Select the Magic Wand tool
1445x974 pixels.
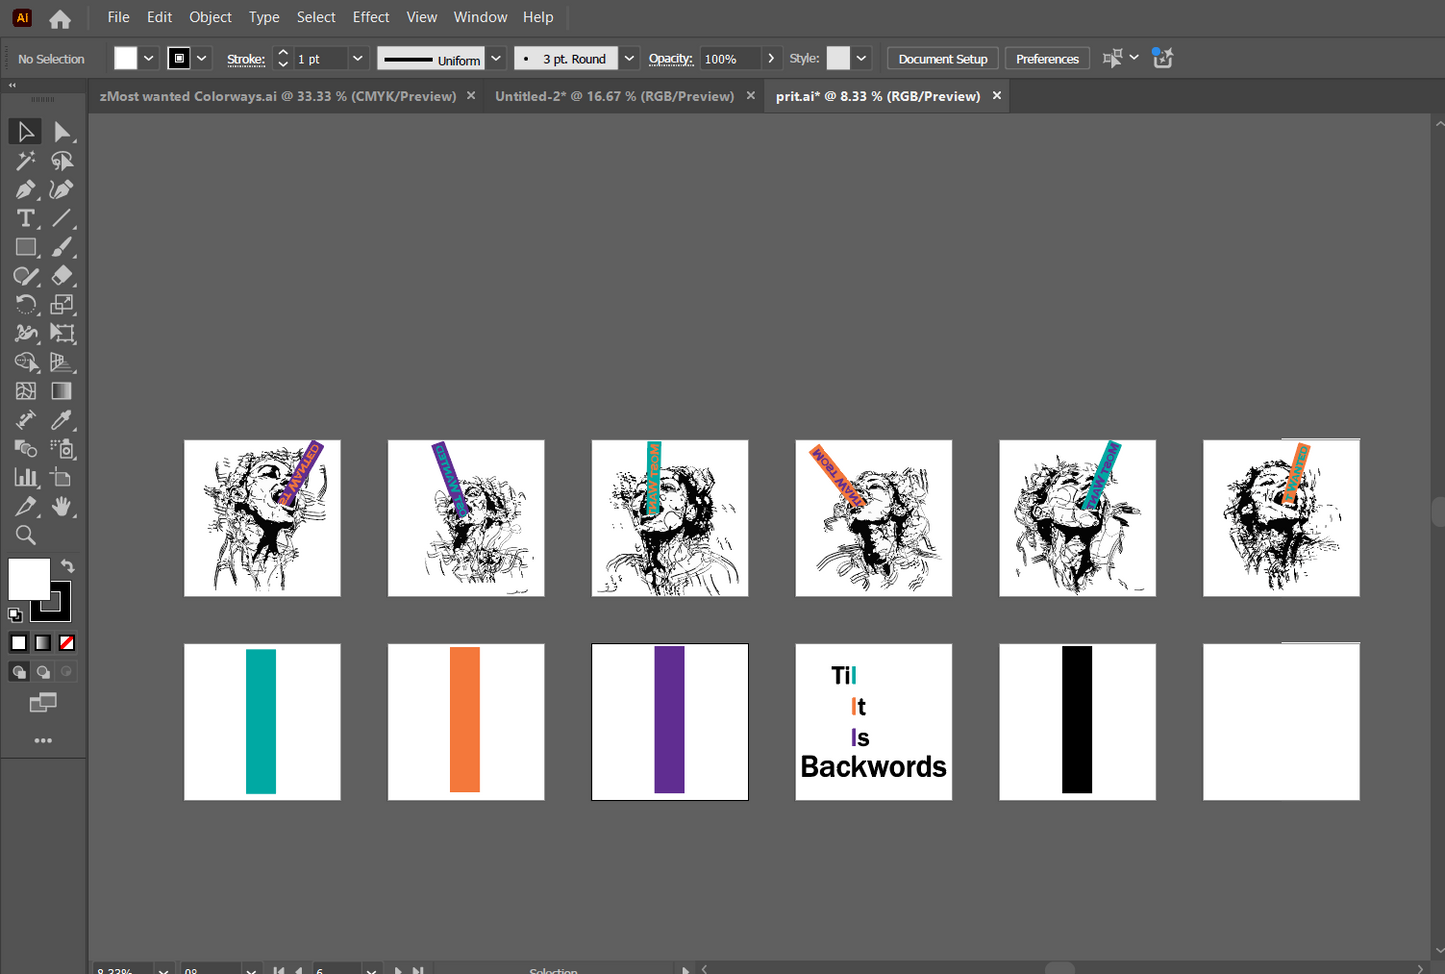coord(25,161)
